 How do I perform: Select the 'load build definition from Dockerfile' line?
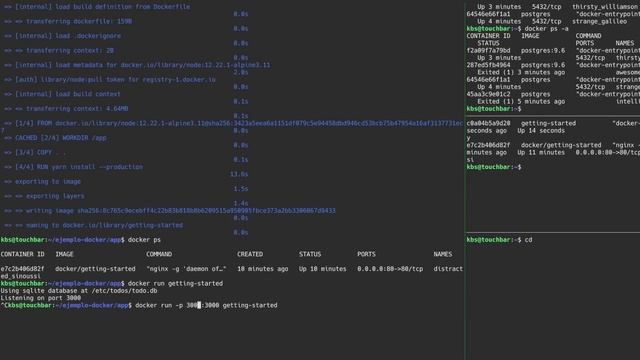coord(97,7)
